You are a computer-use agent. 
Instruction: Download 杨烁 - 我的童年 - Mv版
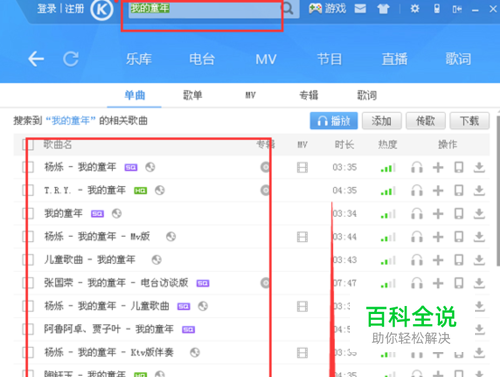[x=479, y=237]
